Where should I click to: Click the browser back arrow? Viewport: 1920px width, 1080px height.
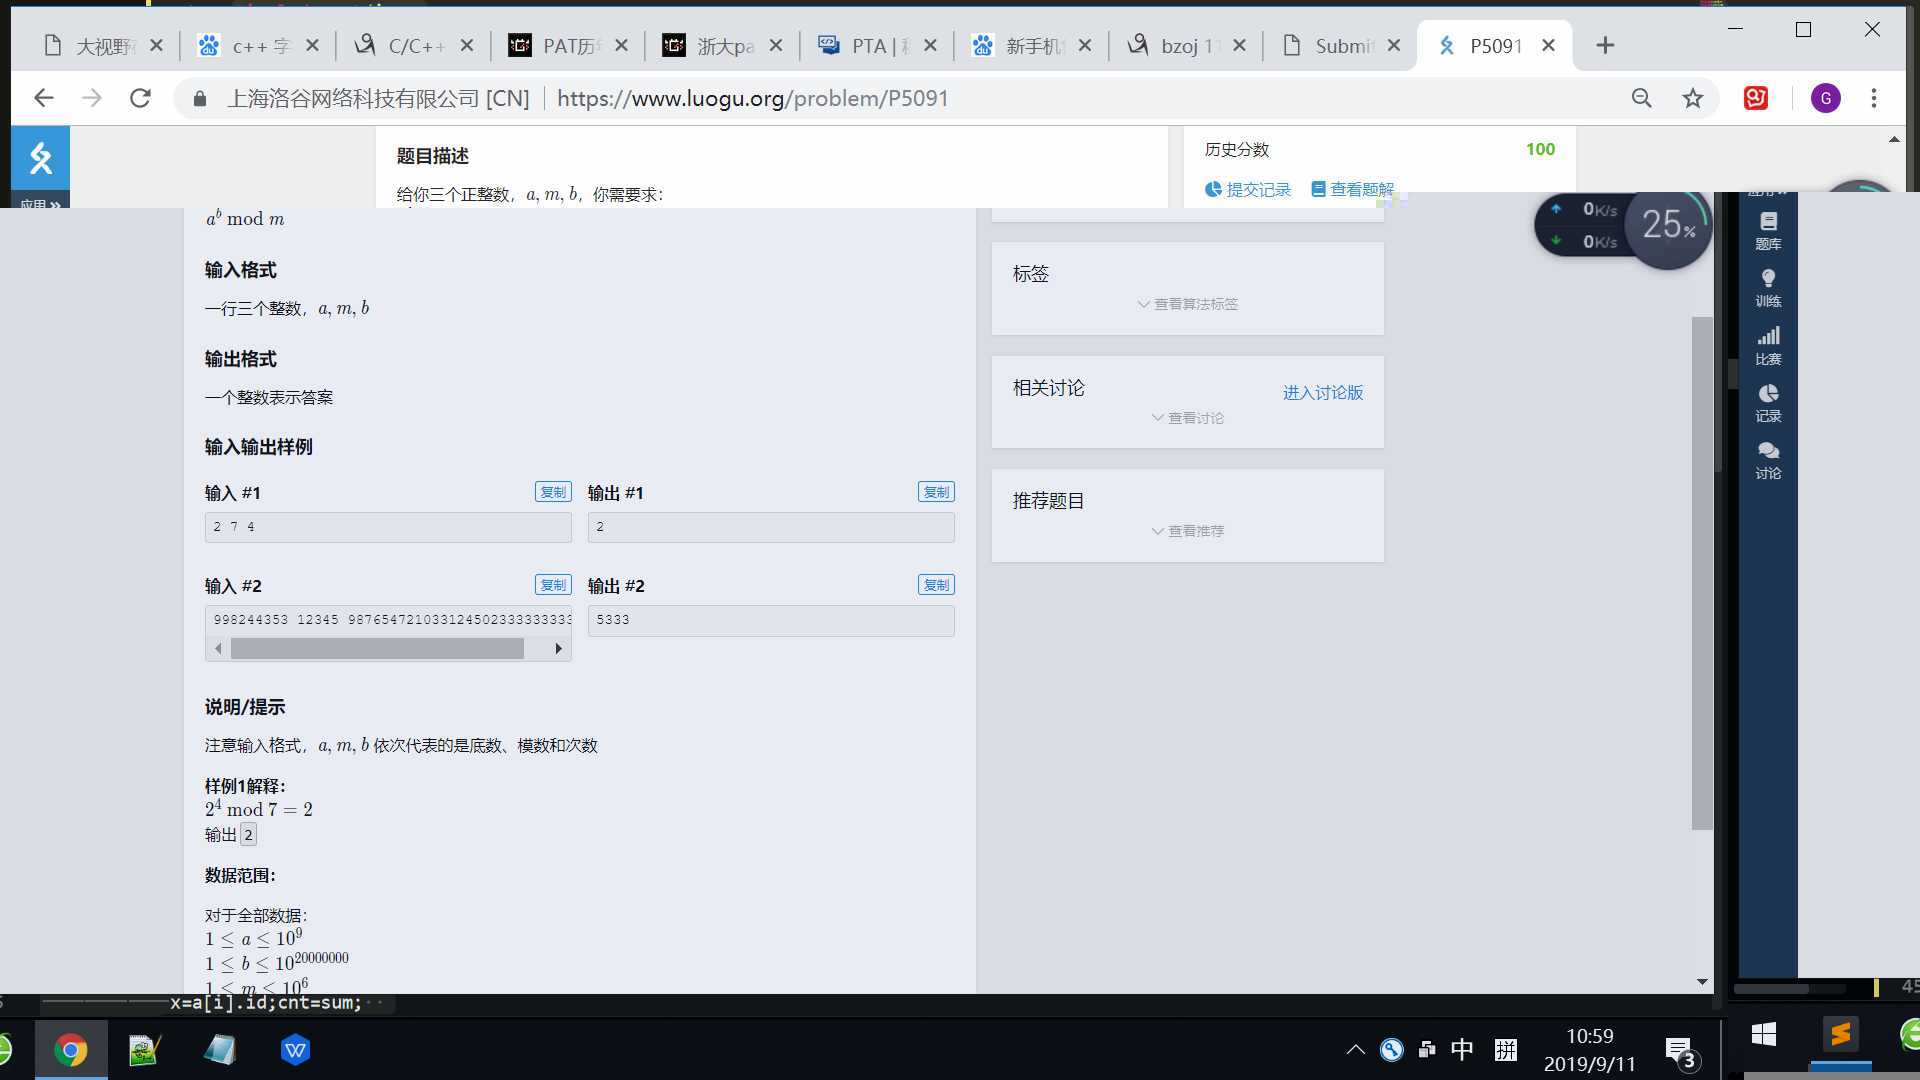(43, 98)
